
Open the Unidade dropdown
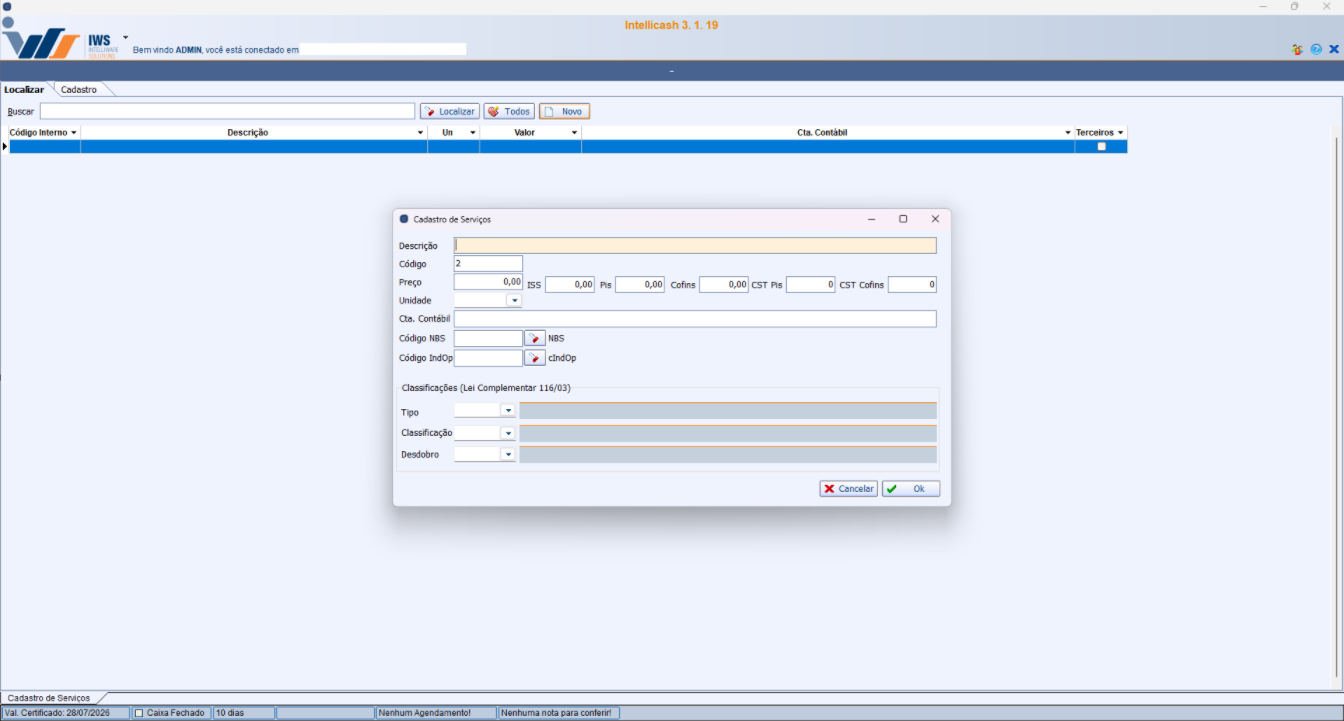coord(514,301)
